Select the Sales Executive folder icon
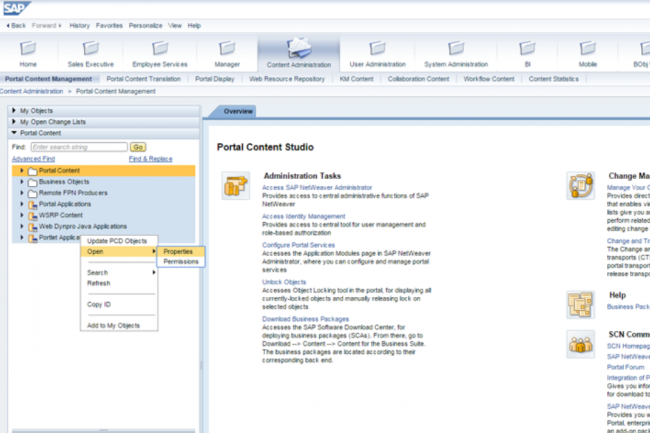Screen dimensions: 650x433 [x=91, y=48]
